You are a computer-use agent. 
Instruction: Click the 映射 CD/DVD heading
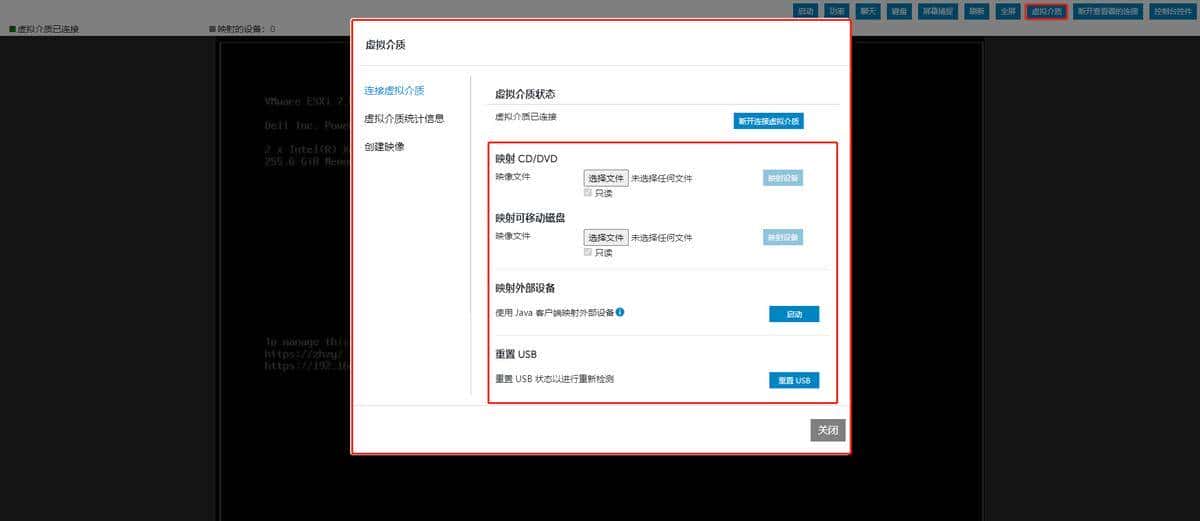pyautogui.click(x=526, y=159)
